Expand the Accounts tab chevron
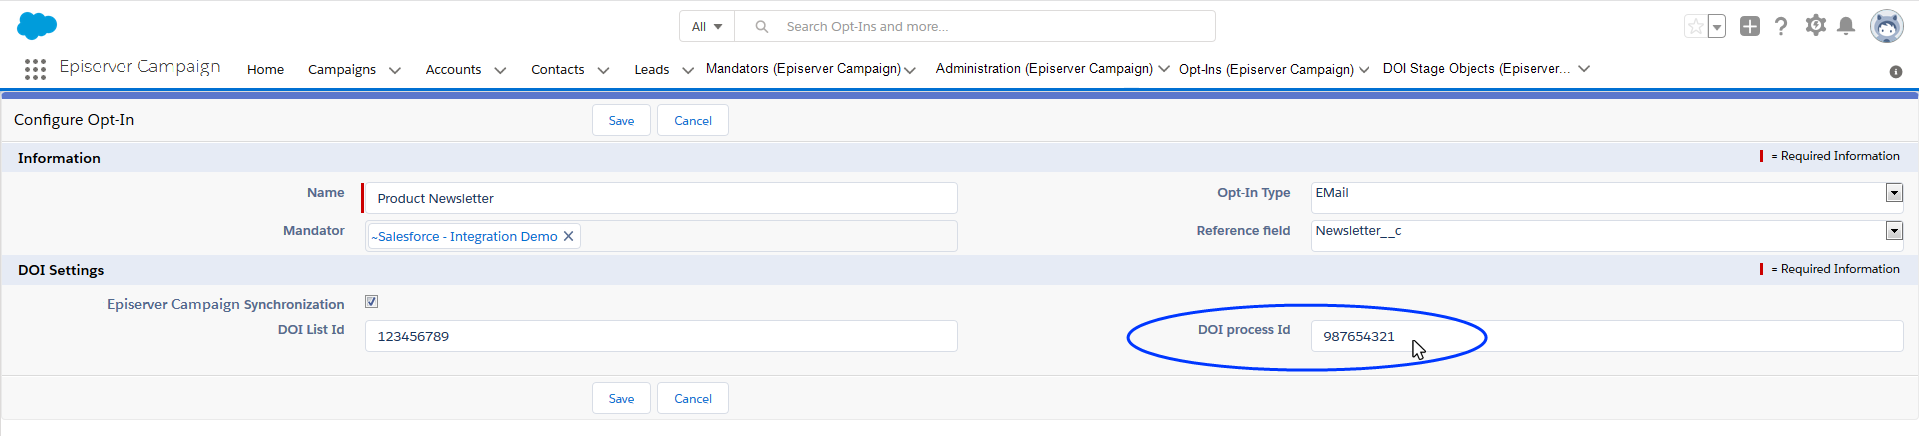The width and height of the screenshot is (1919, 436). coord(500,70)
